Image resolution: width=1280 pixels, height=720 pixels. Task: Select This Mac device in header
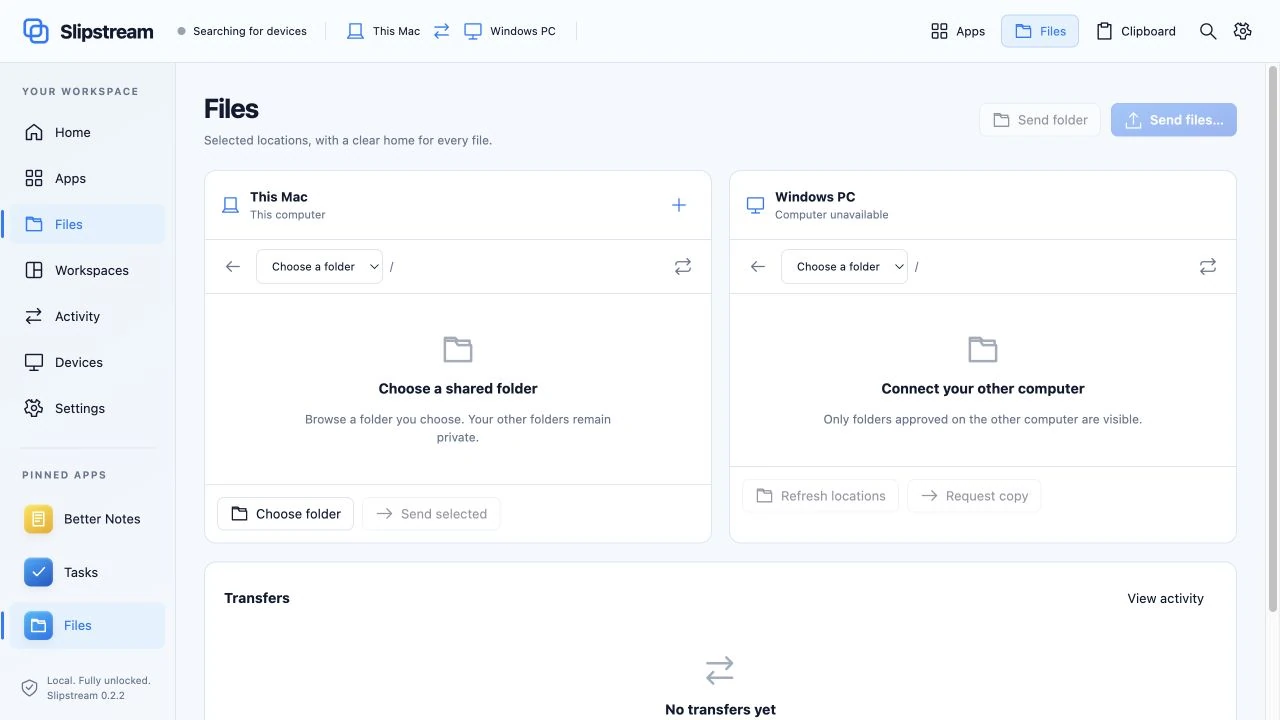point(383,31)
